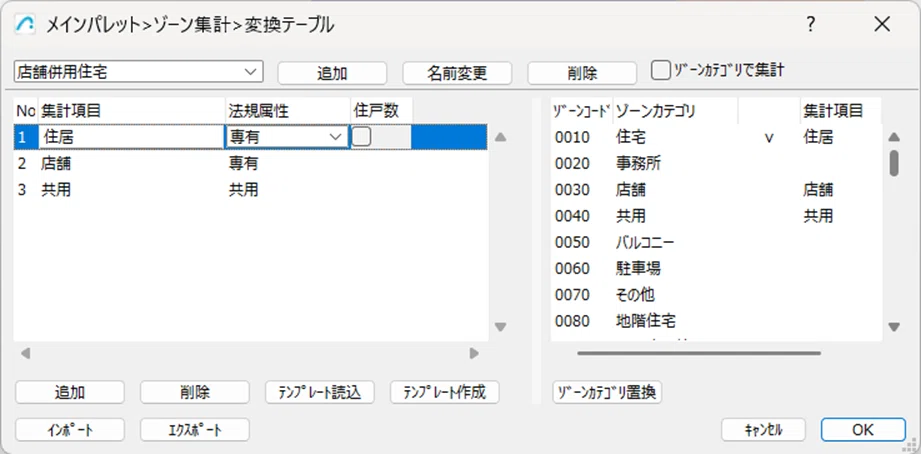Click the エクスポート button
Image resolution: width=921 pixels, height=454 pixels.
pyautogui.click(x=195, y=429)
